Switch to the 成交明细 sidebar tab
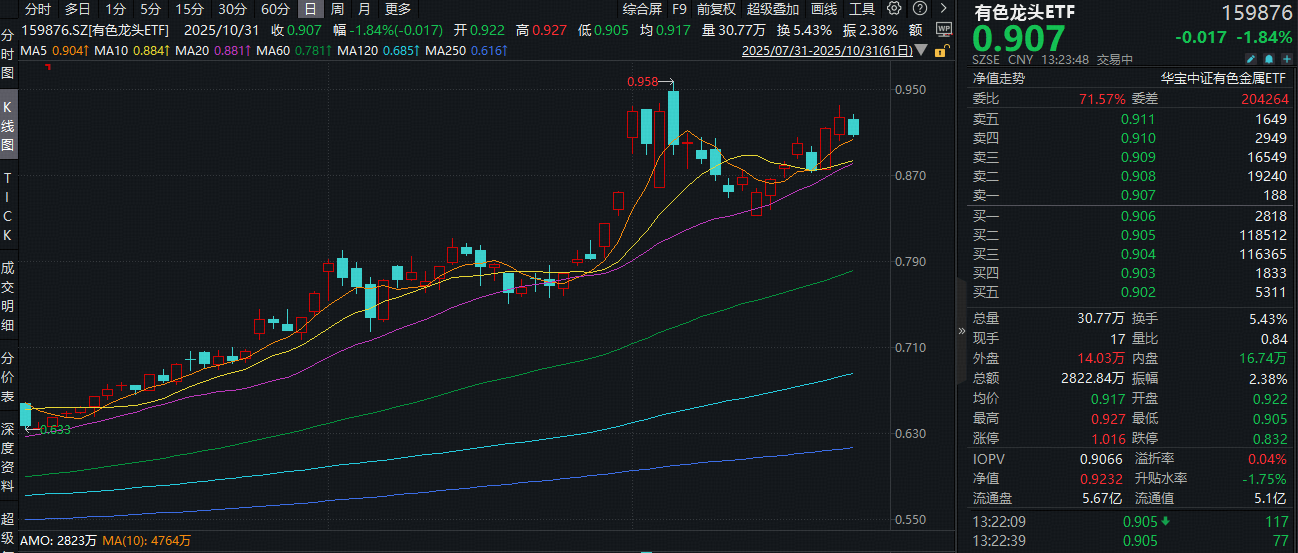Viewport: 1298px width, 553px height. click(x=8, y=295)
